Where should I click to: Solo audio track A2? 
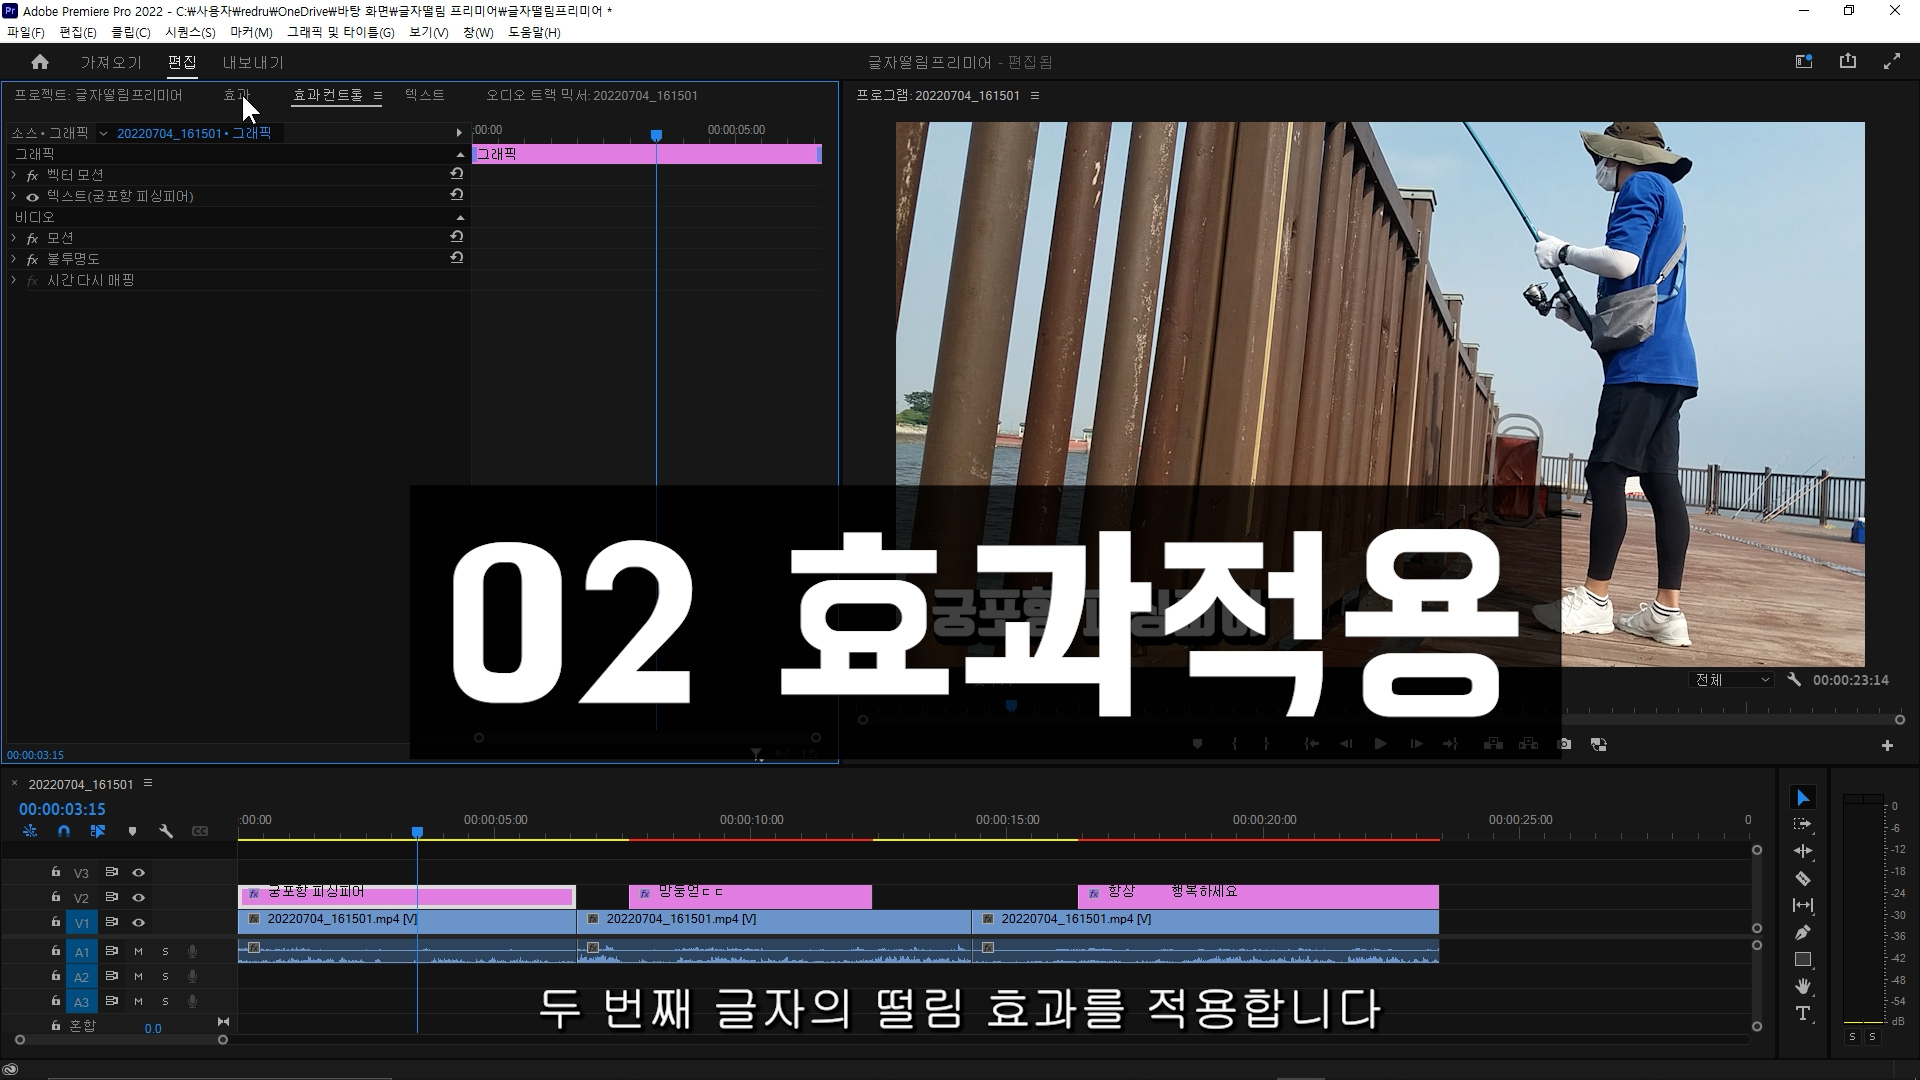[x=165, y=976]
